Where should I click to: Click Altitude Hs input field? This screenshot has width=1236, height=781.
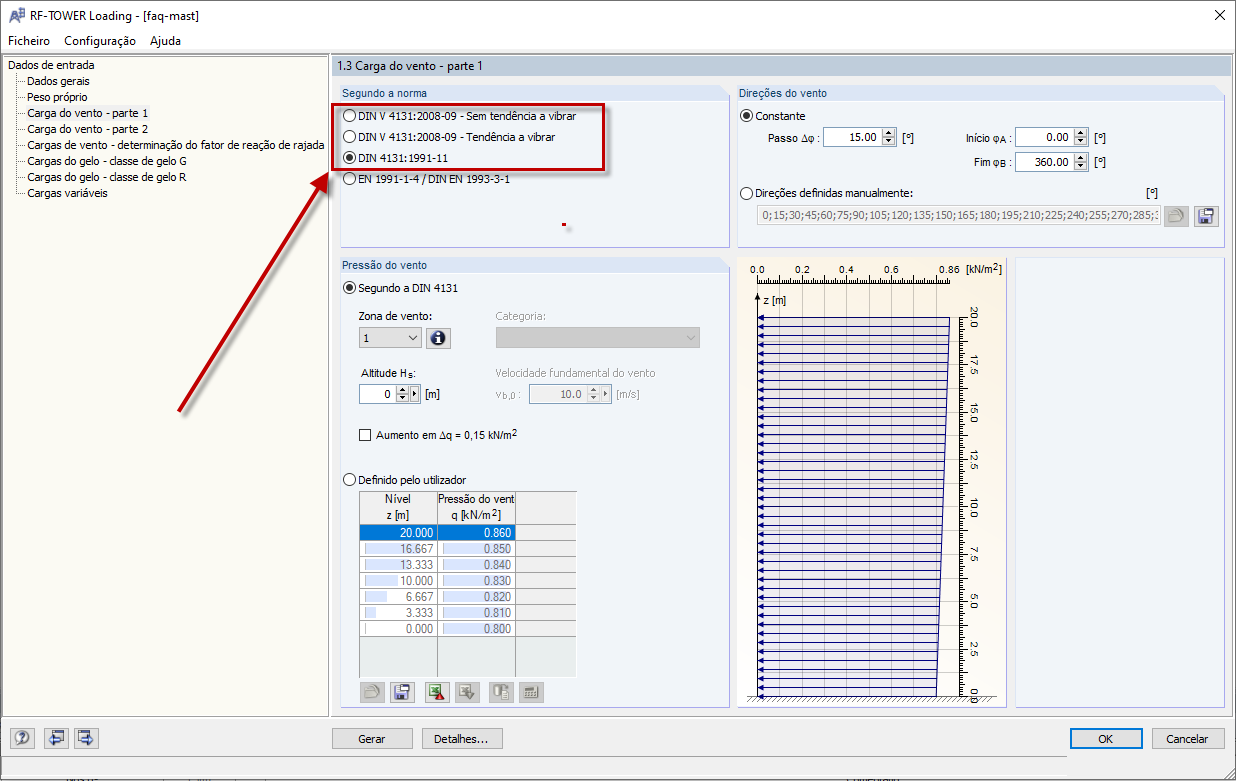click(x=377, y=394)
